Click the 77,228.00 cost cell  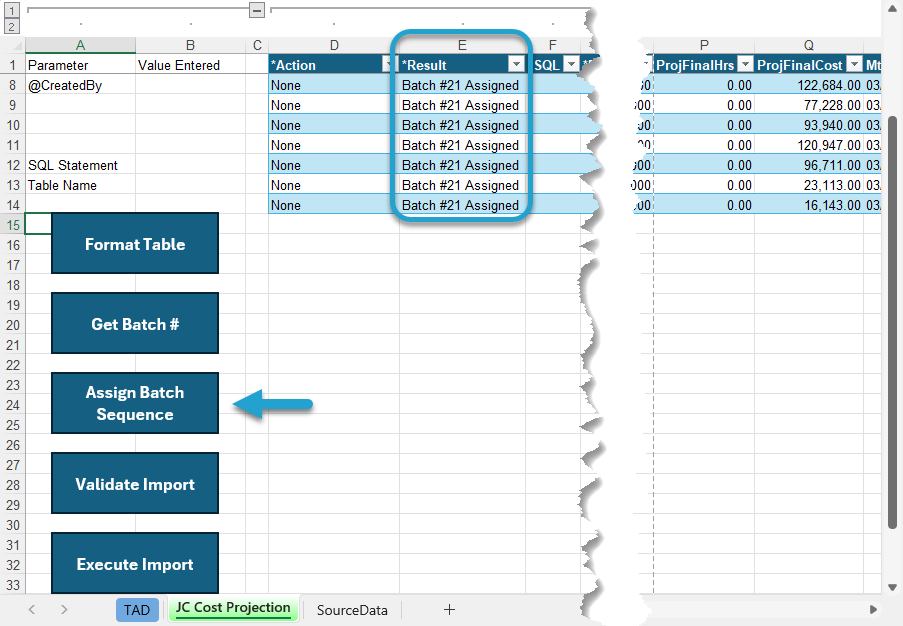tap(809, 105)
